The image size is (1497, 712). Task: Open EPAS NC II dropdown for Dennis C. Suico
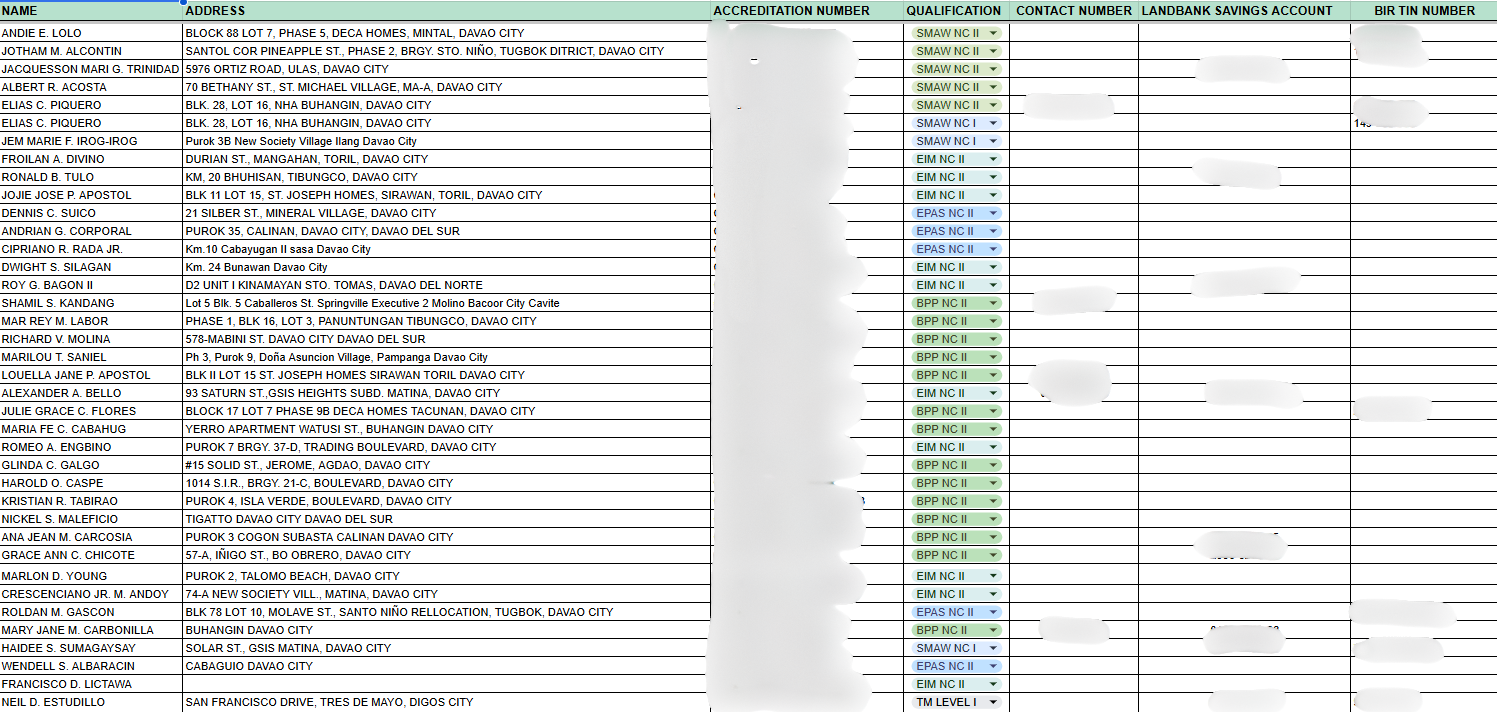pos(993,213)
